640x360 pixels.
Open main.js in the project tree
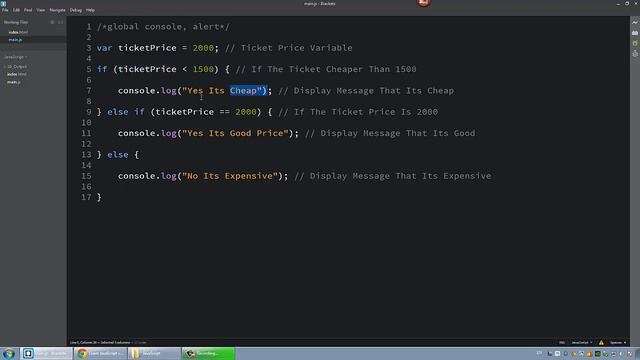pyautogui.click(x=13, y=82)
